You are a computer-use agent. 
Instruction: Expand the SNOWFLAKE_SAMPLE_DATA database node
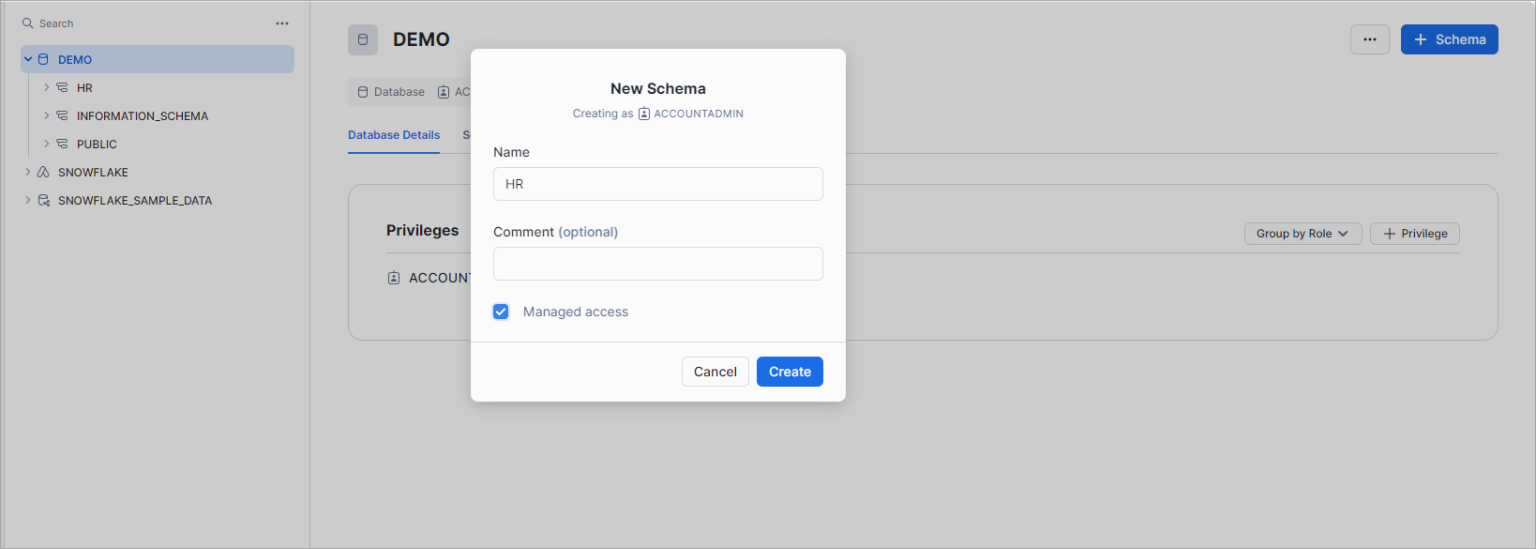coord(28,200)
